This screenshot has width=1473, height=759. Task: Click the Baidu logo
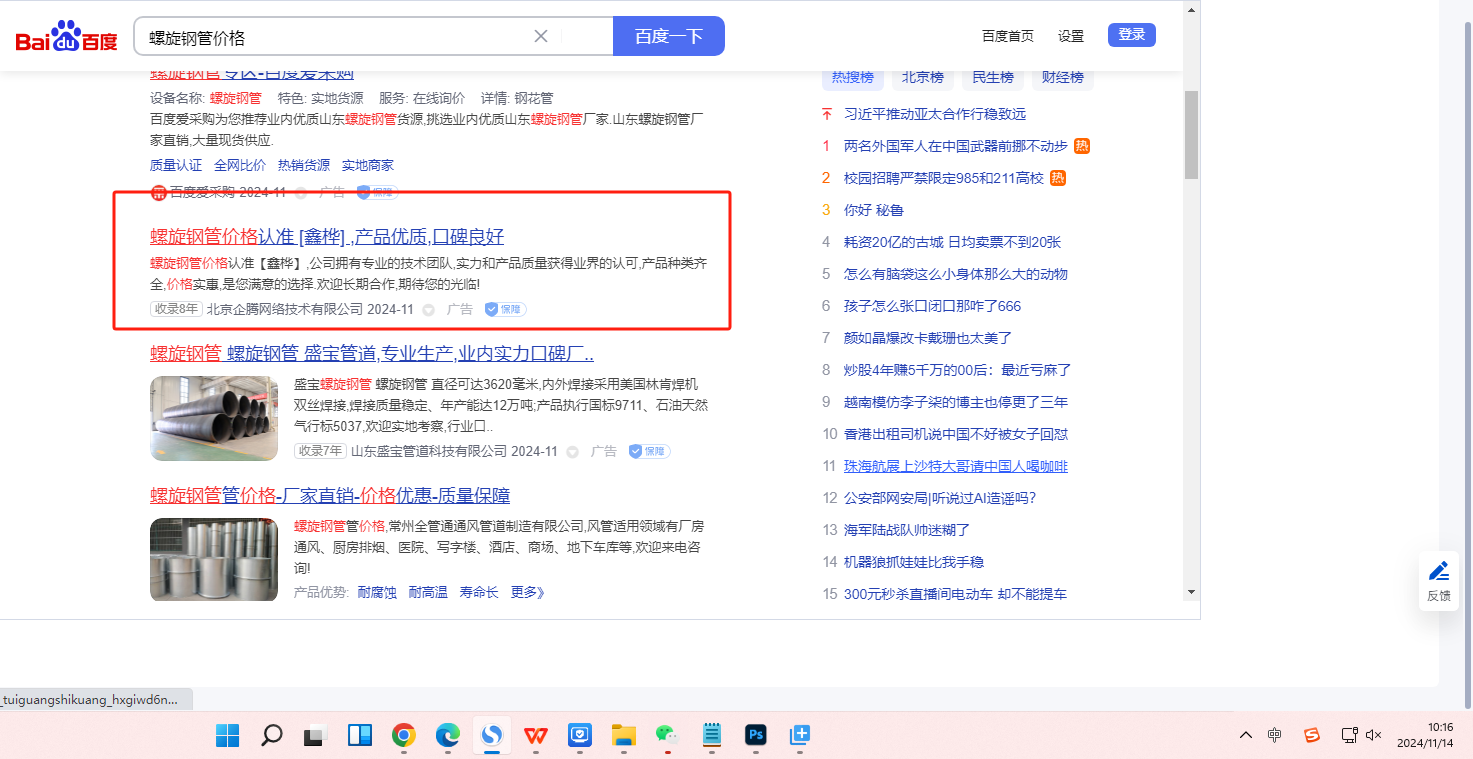coord(66,38)
